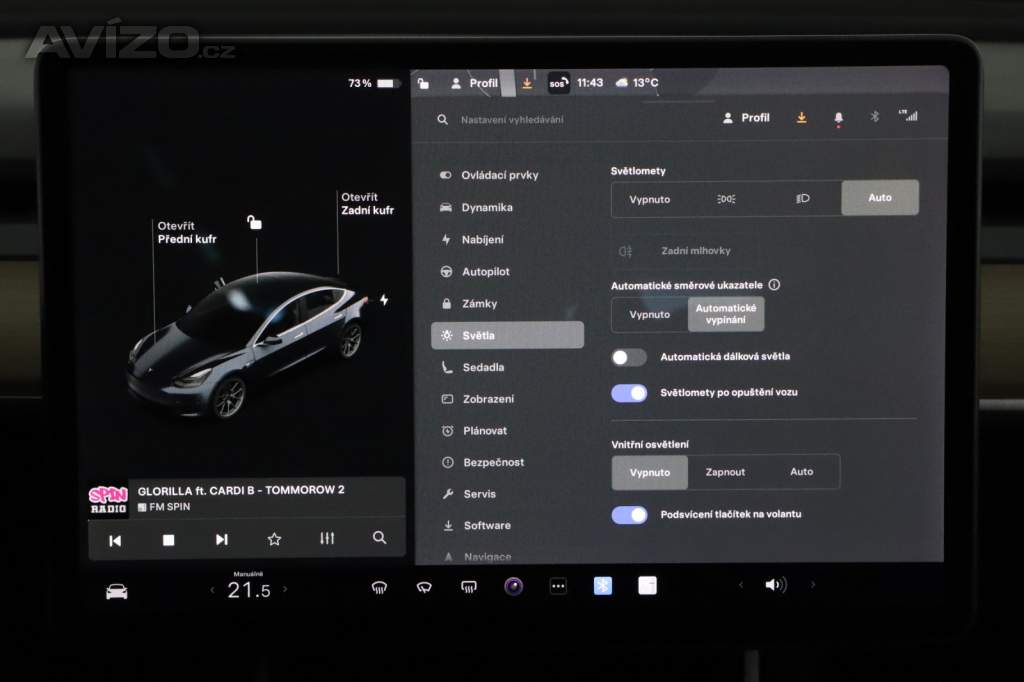
Task: Select Nabíjení in the settings sidebar
Action: [x=482, y=240]
